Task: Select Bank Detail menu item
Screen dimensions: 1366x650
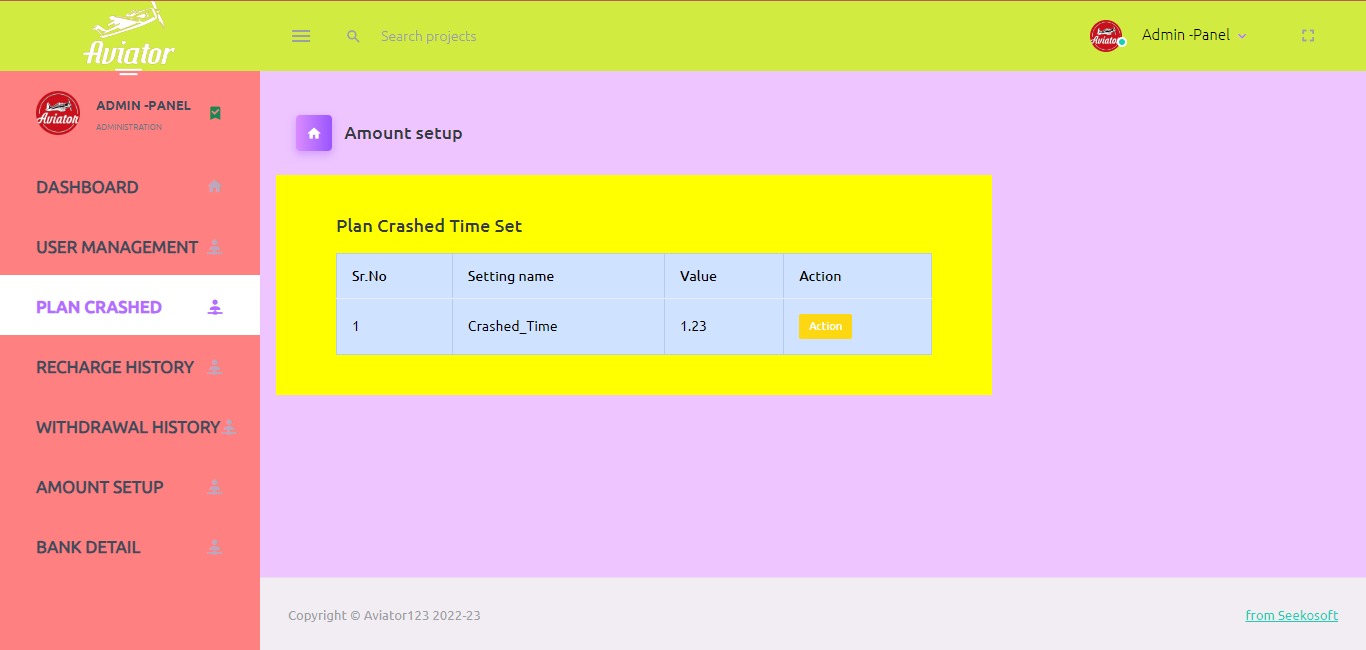Action: [x=88, y=547]
